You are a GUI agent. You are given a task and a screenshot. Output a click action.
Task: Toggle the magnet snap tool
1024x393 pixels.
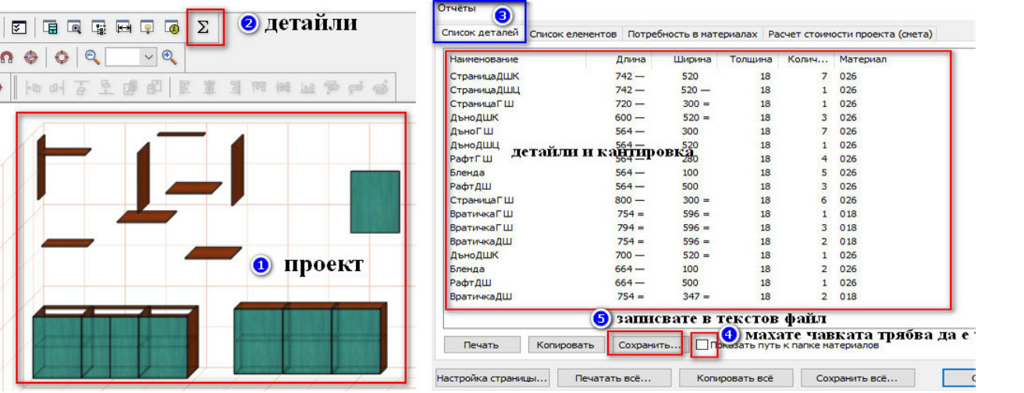point(7,57)
